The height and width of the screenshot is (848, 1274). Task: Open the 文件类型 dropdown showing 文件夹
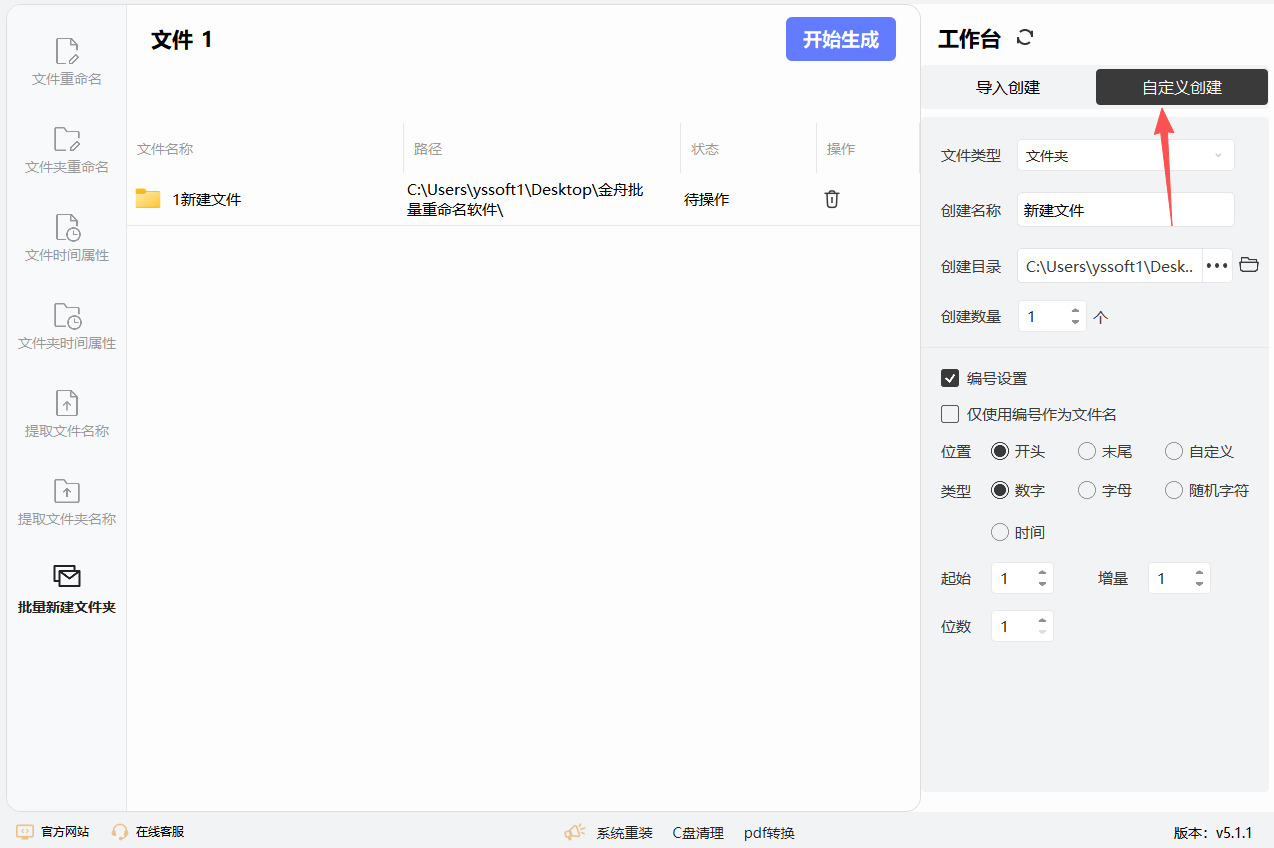(x=1126, y=155)
